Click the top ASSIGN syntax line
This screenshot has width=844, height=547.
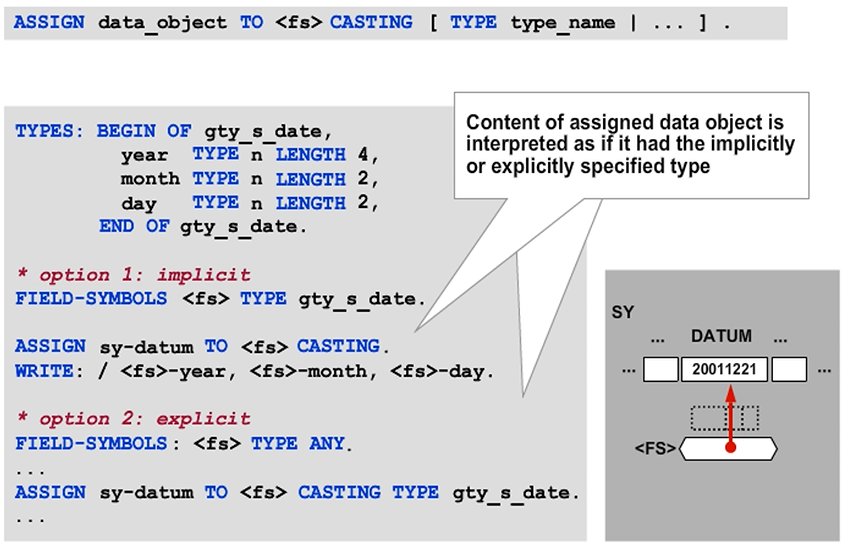click(x=372, y=21)
